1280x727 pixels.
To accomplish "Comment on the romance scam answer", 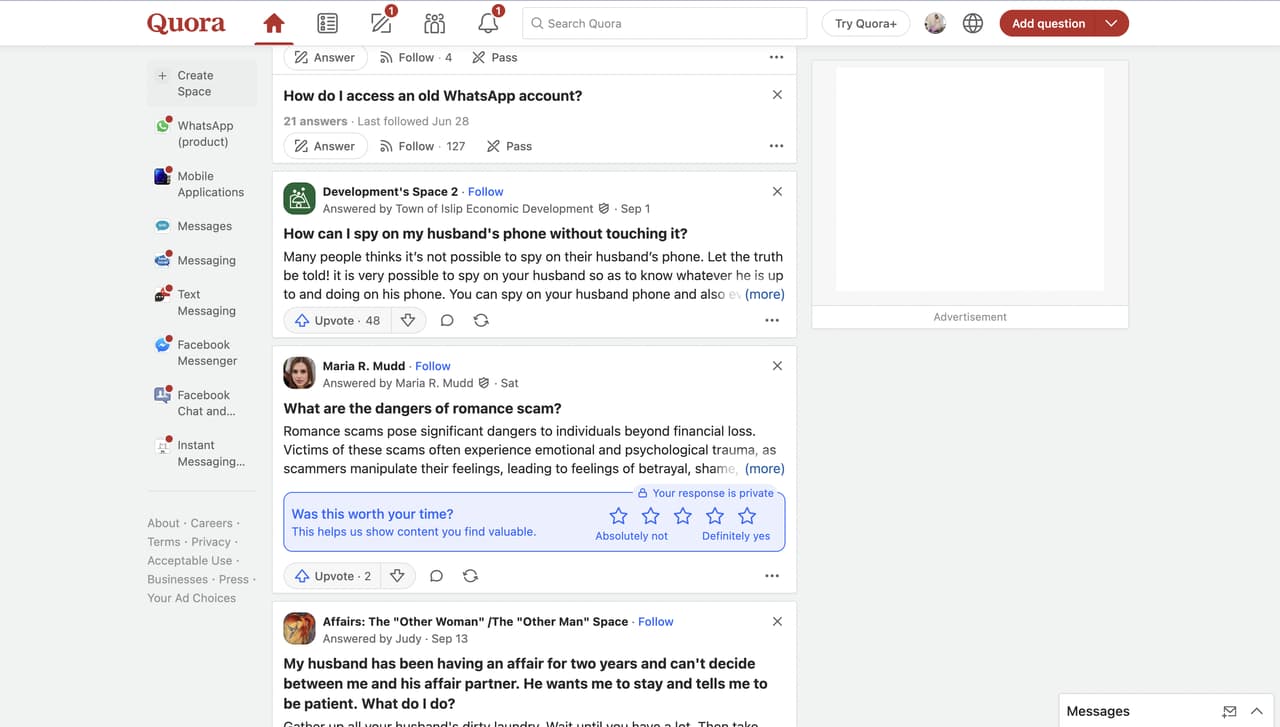I will pos(436,576).
